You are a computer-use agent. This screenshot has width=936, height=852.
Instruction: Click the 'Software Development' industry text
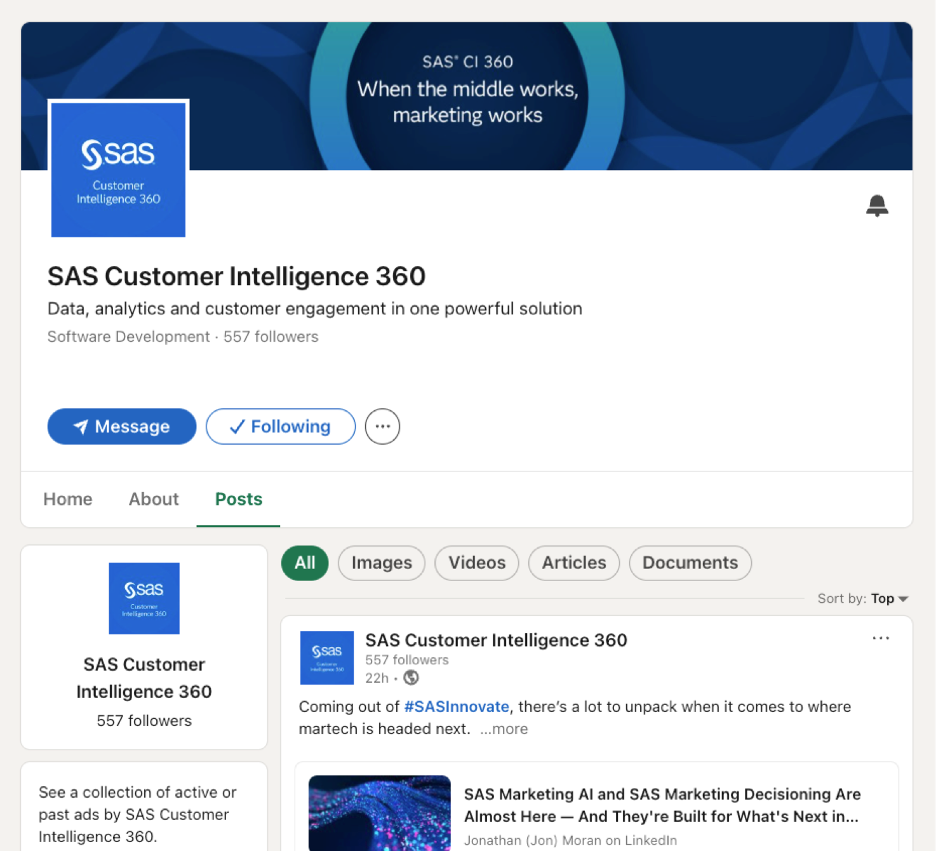[x=128, y=337]
